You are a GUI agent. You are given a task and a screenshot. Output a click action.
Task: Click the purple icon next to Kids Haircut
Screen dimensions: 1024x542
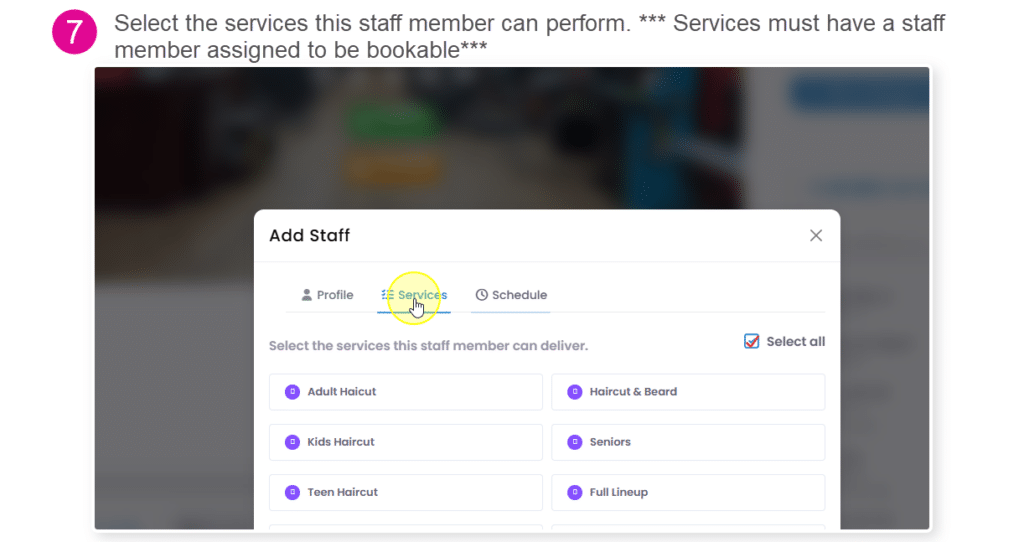[x=293, y=442]
